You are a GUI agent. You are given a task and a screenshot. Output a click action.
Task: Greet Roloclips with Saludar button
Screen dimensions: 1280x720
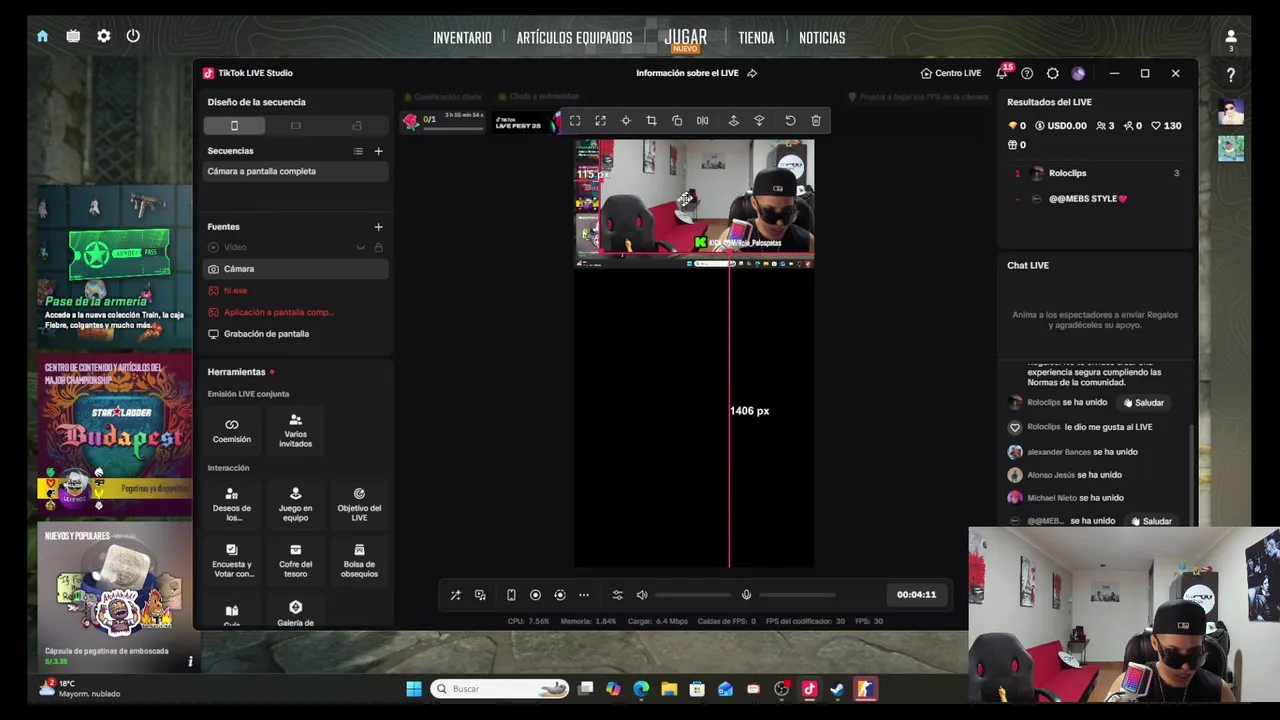click(x=1143, y=403)
